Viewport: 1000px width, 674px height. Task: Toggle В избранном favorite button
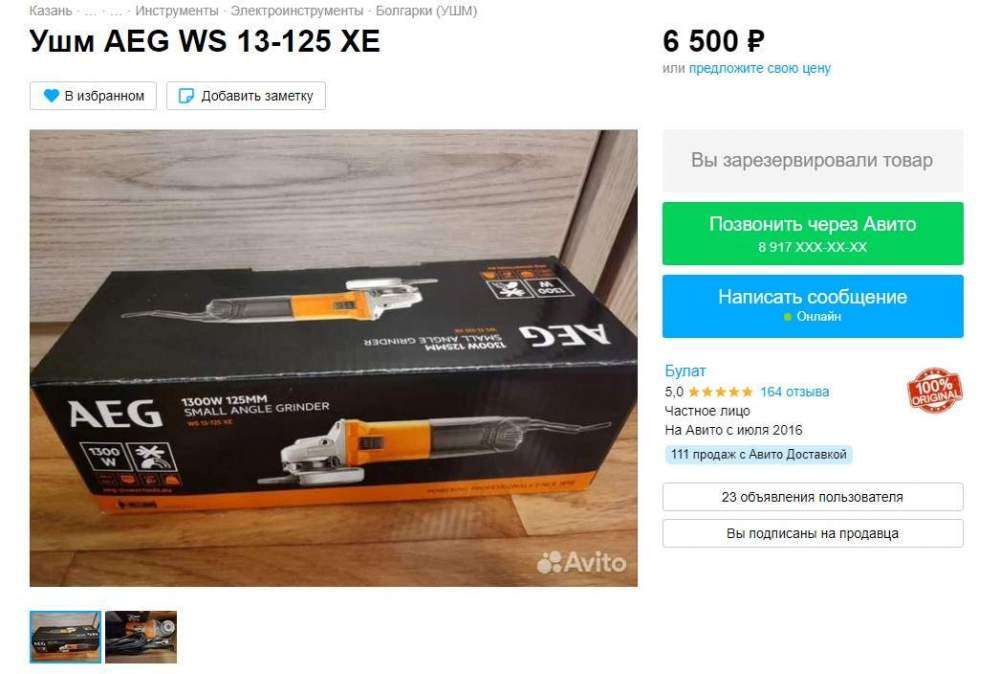tap(93, 96)
